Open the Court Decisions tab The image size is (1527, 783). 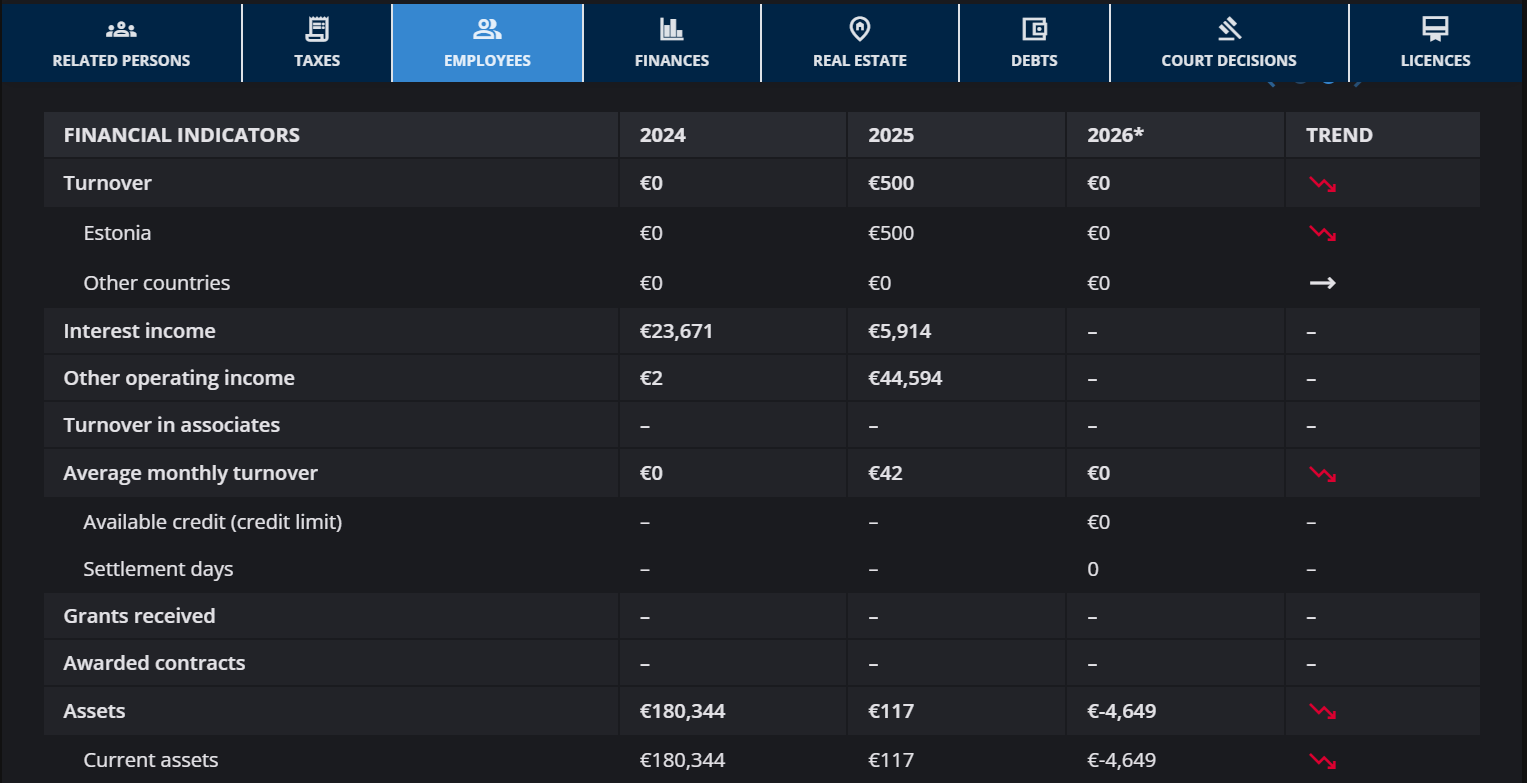coord(1229,43)
